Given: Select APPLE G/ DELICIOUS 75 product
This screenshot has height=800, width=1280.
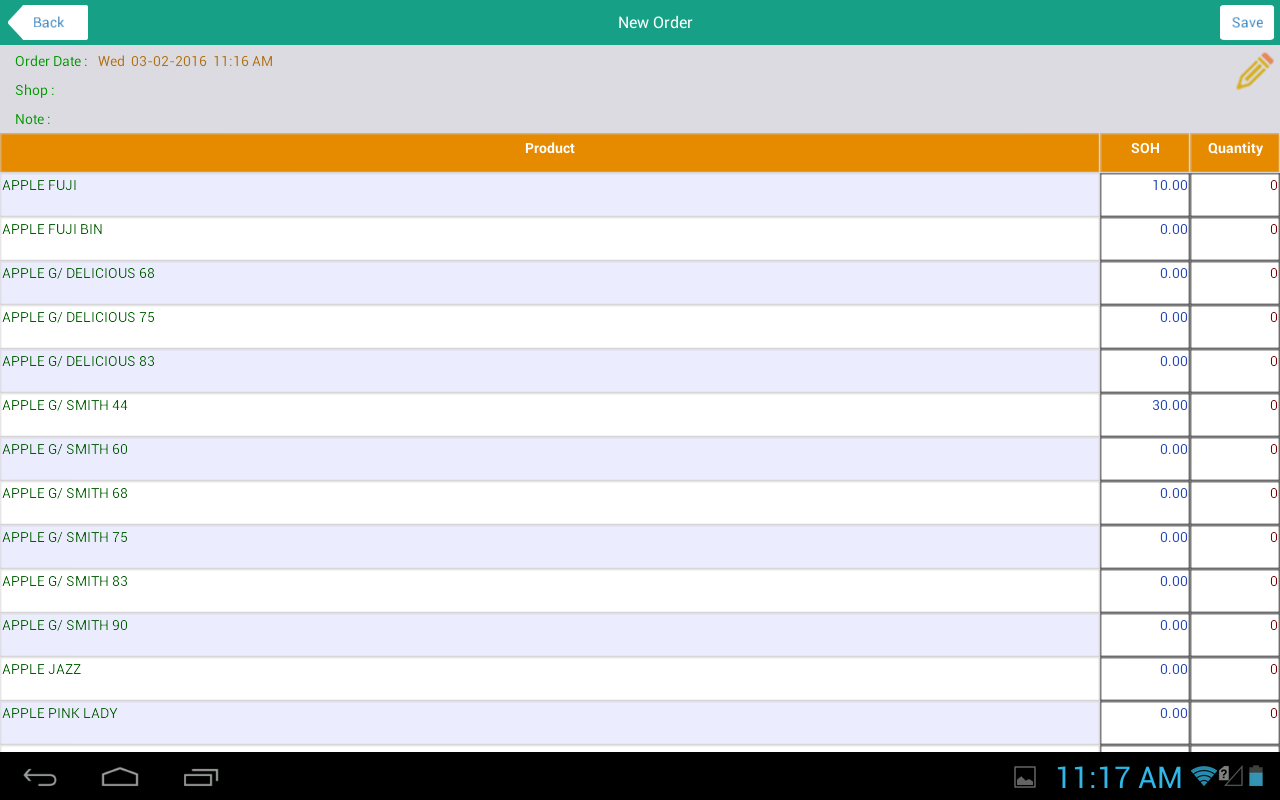Looking at the screenshot, I should pyautogui.click(x=550, y=327).
